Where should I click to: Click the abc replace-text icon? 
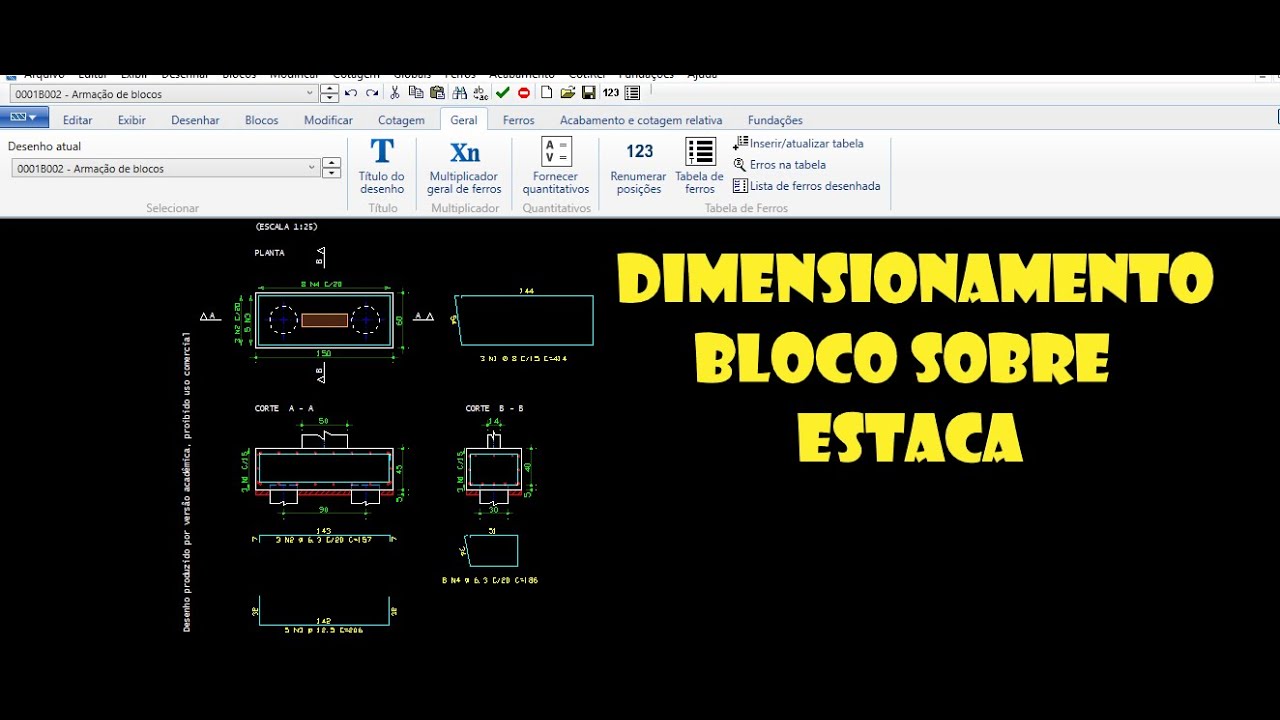(x=480, y=93)
